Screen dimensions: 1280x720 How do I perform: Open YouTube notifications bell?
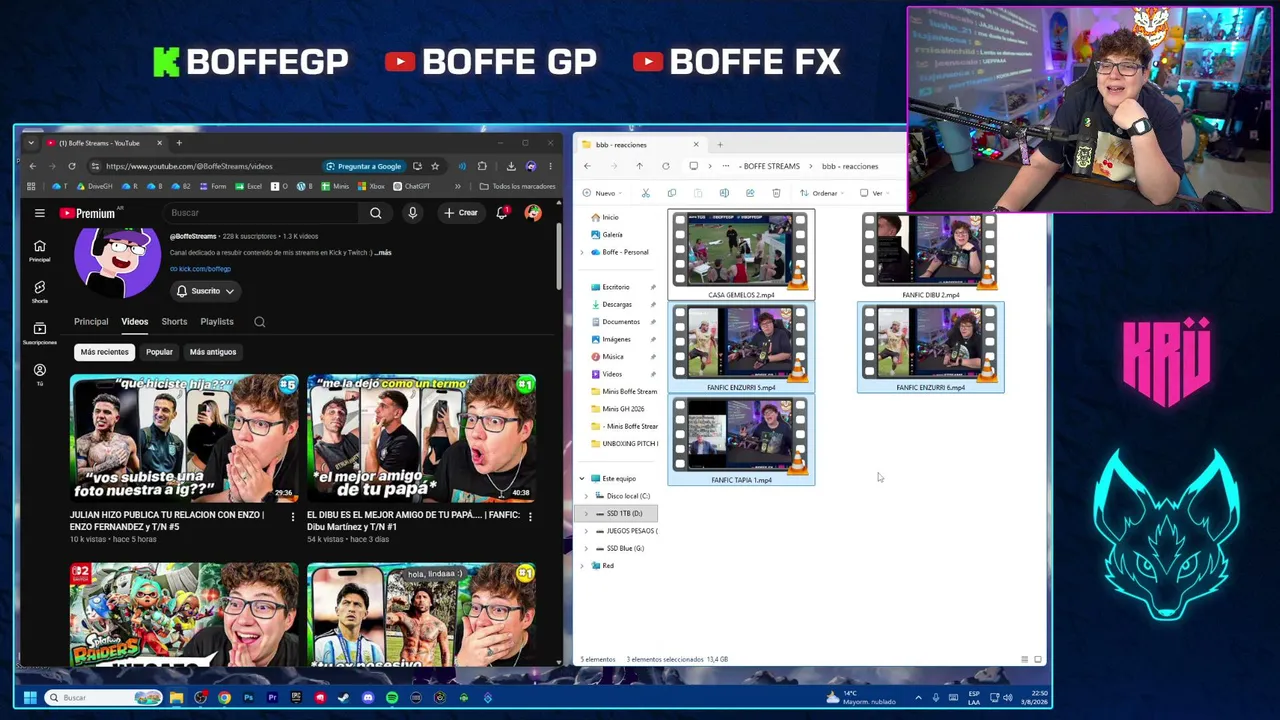pos(502,213)
